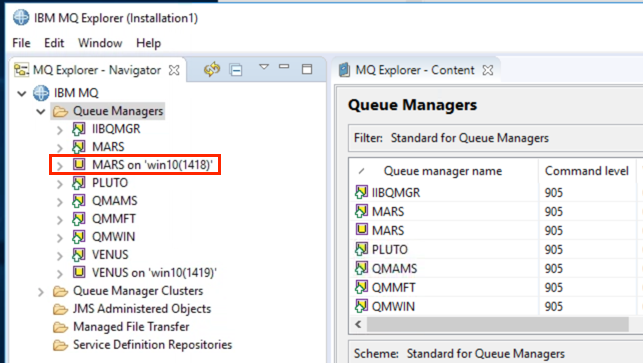Select Managed File Transfer folder
Screen dimensions: 643x363
(x=131, y=327)
